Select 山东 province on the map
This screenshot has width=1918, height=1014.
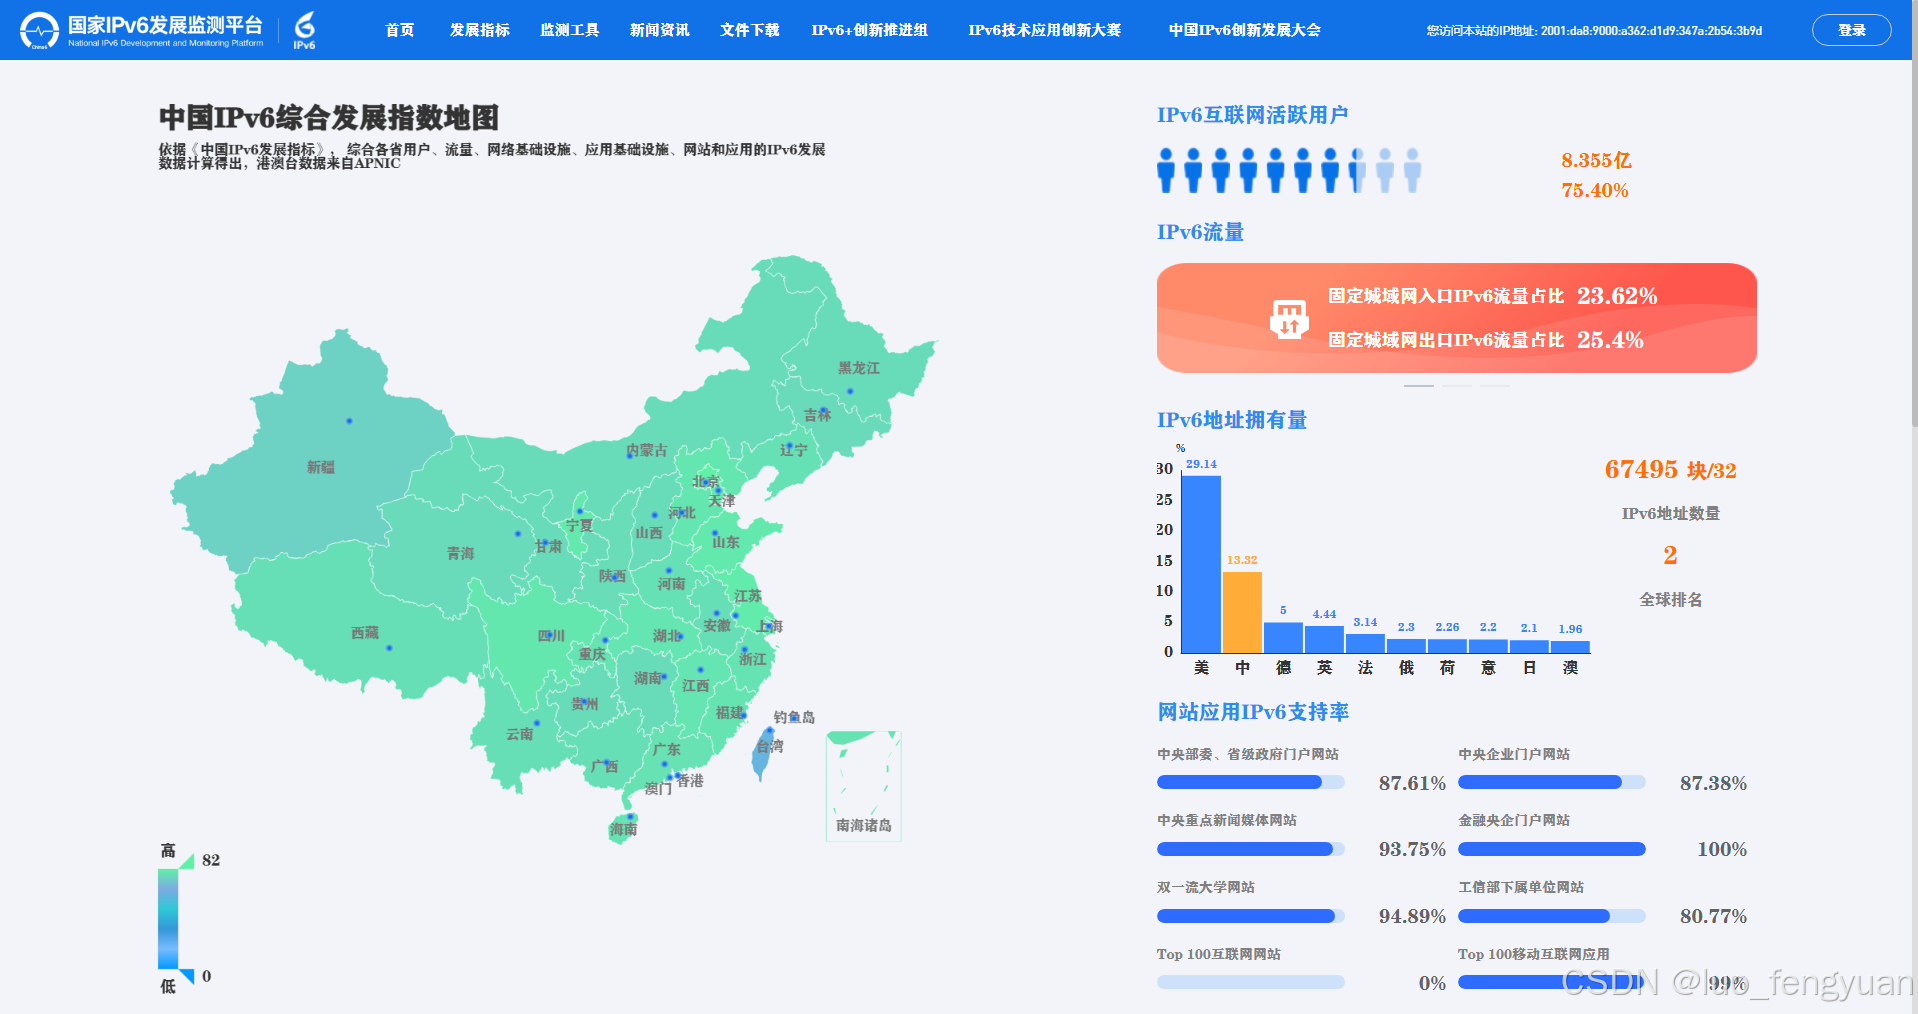[x=726, y=542]
